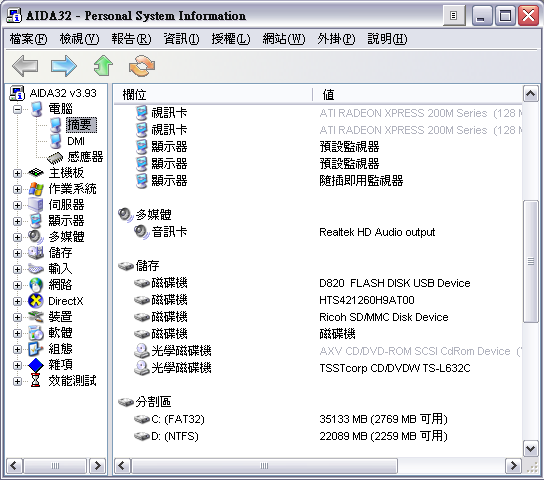Open the ATI RADEON XPRESS 200M first link
Viewport: 544px width, 480px height.
click(421, 113)
